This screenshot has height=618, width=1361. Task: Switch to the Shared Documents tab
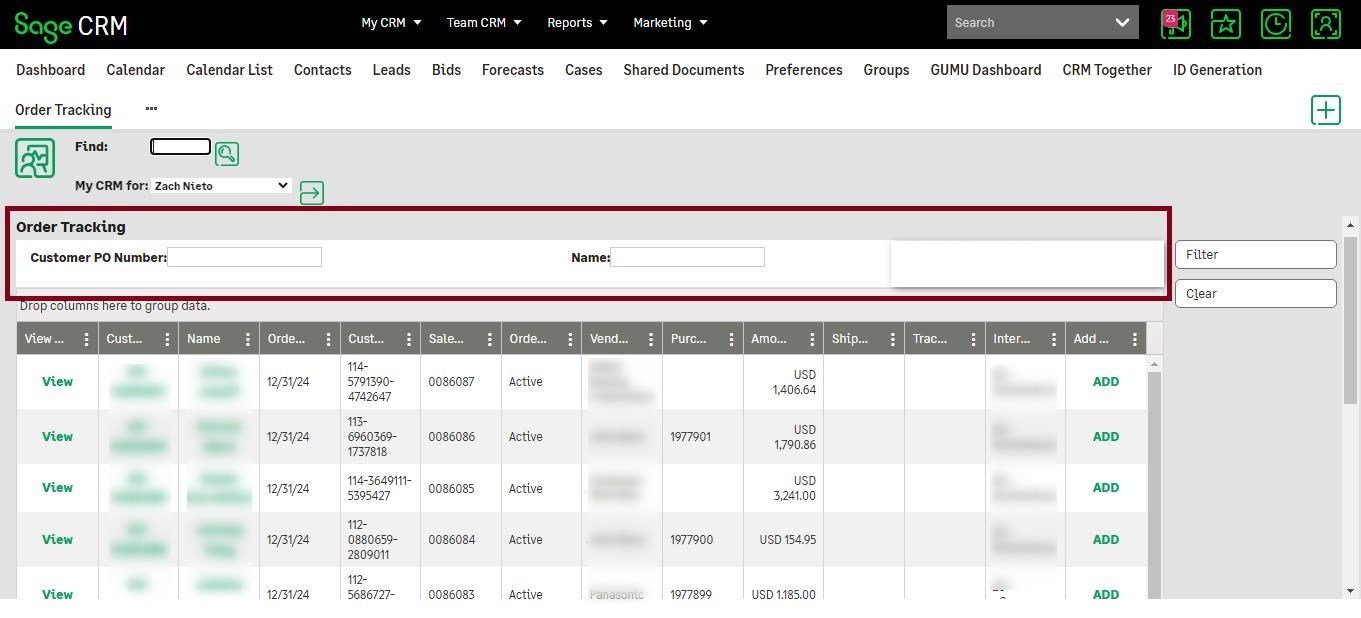[683, 70]
